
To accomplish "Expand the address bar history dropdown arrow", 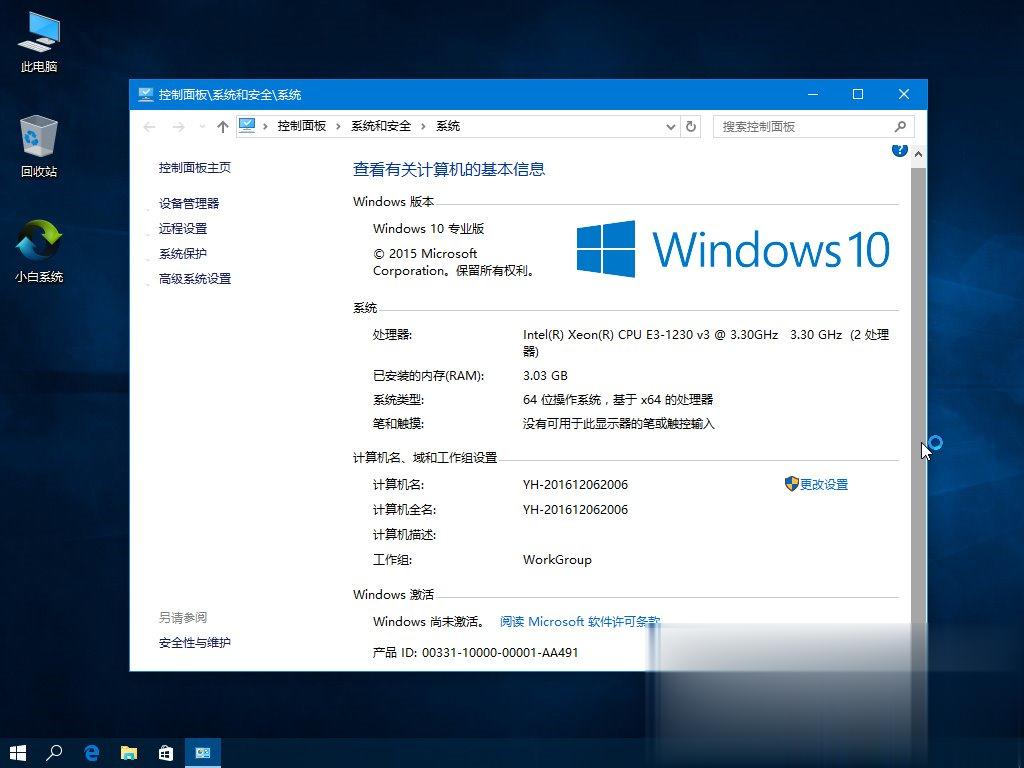I will tap(670, 126).
